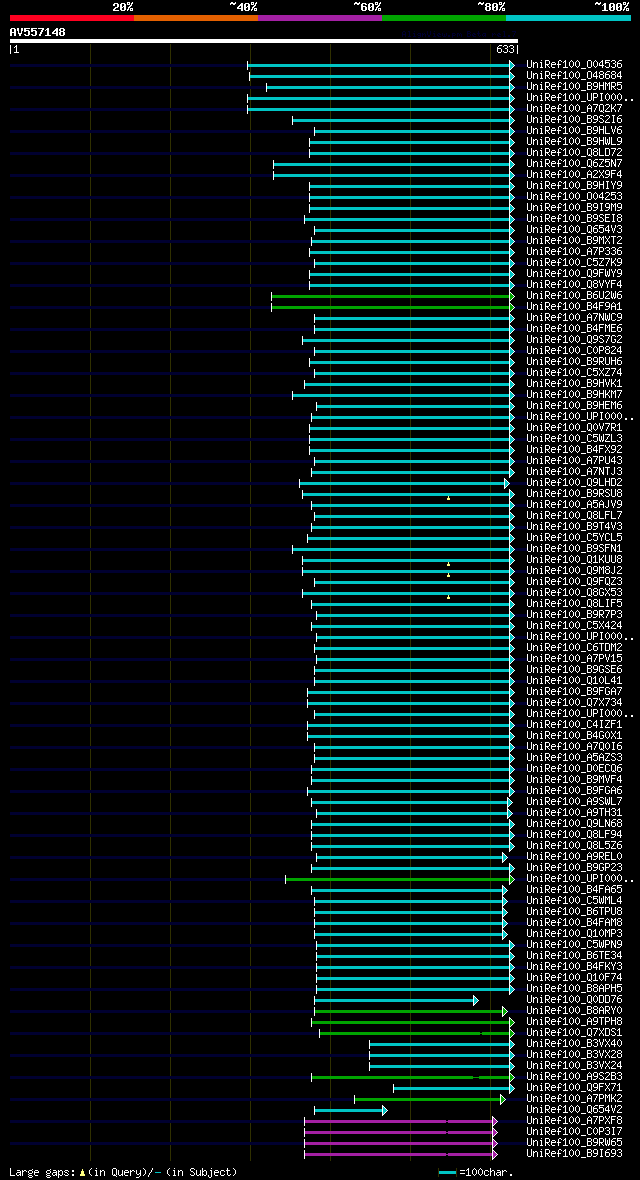640x1180 pixels.
Task: Open hit UniRef100_B9S2I6
Action: point(574,120)
